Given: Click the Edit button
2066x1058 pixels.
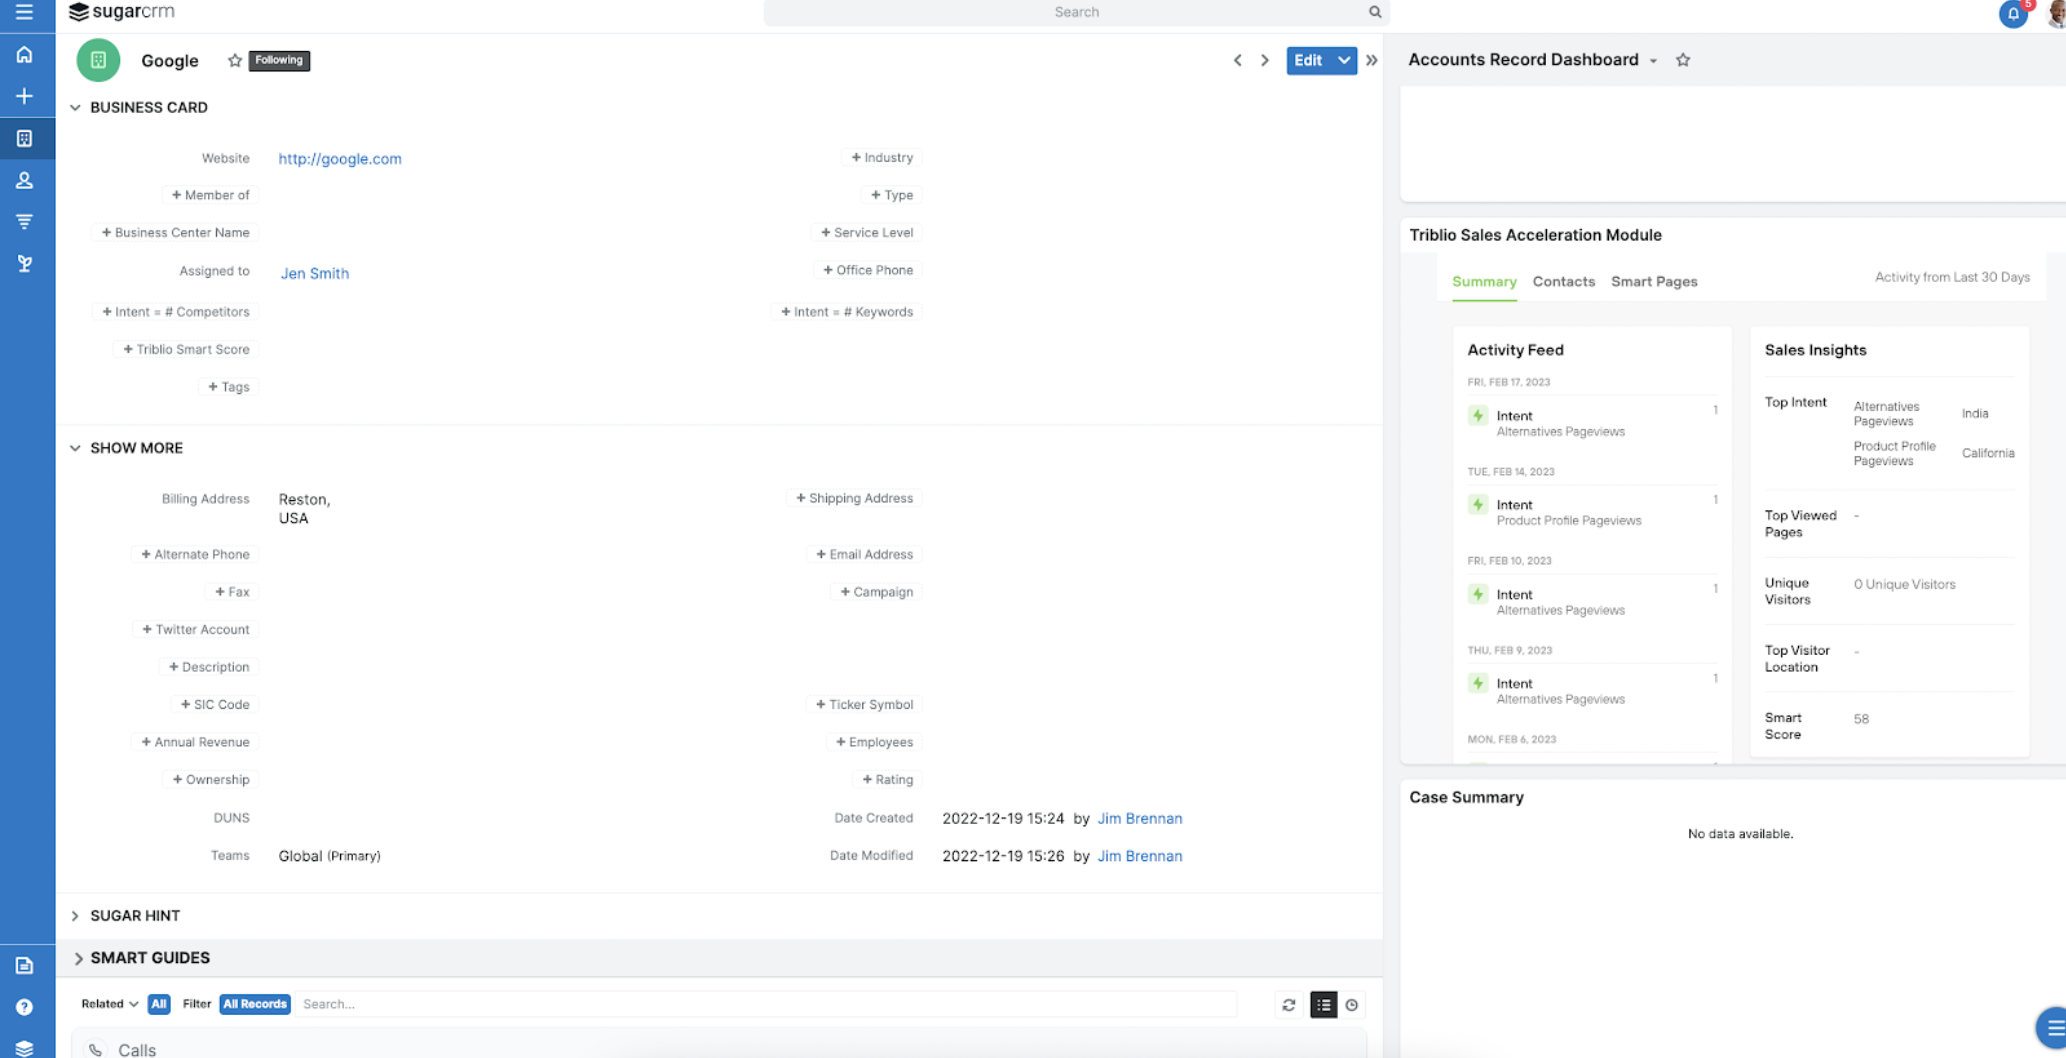Looking at the screenshot, I should [1308, 60].
